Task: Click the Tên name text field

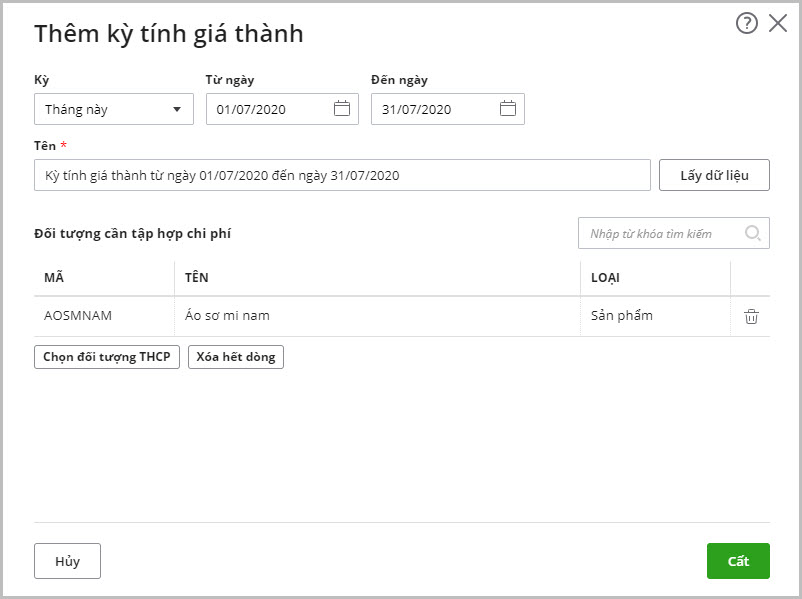Action: point(342,175)
